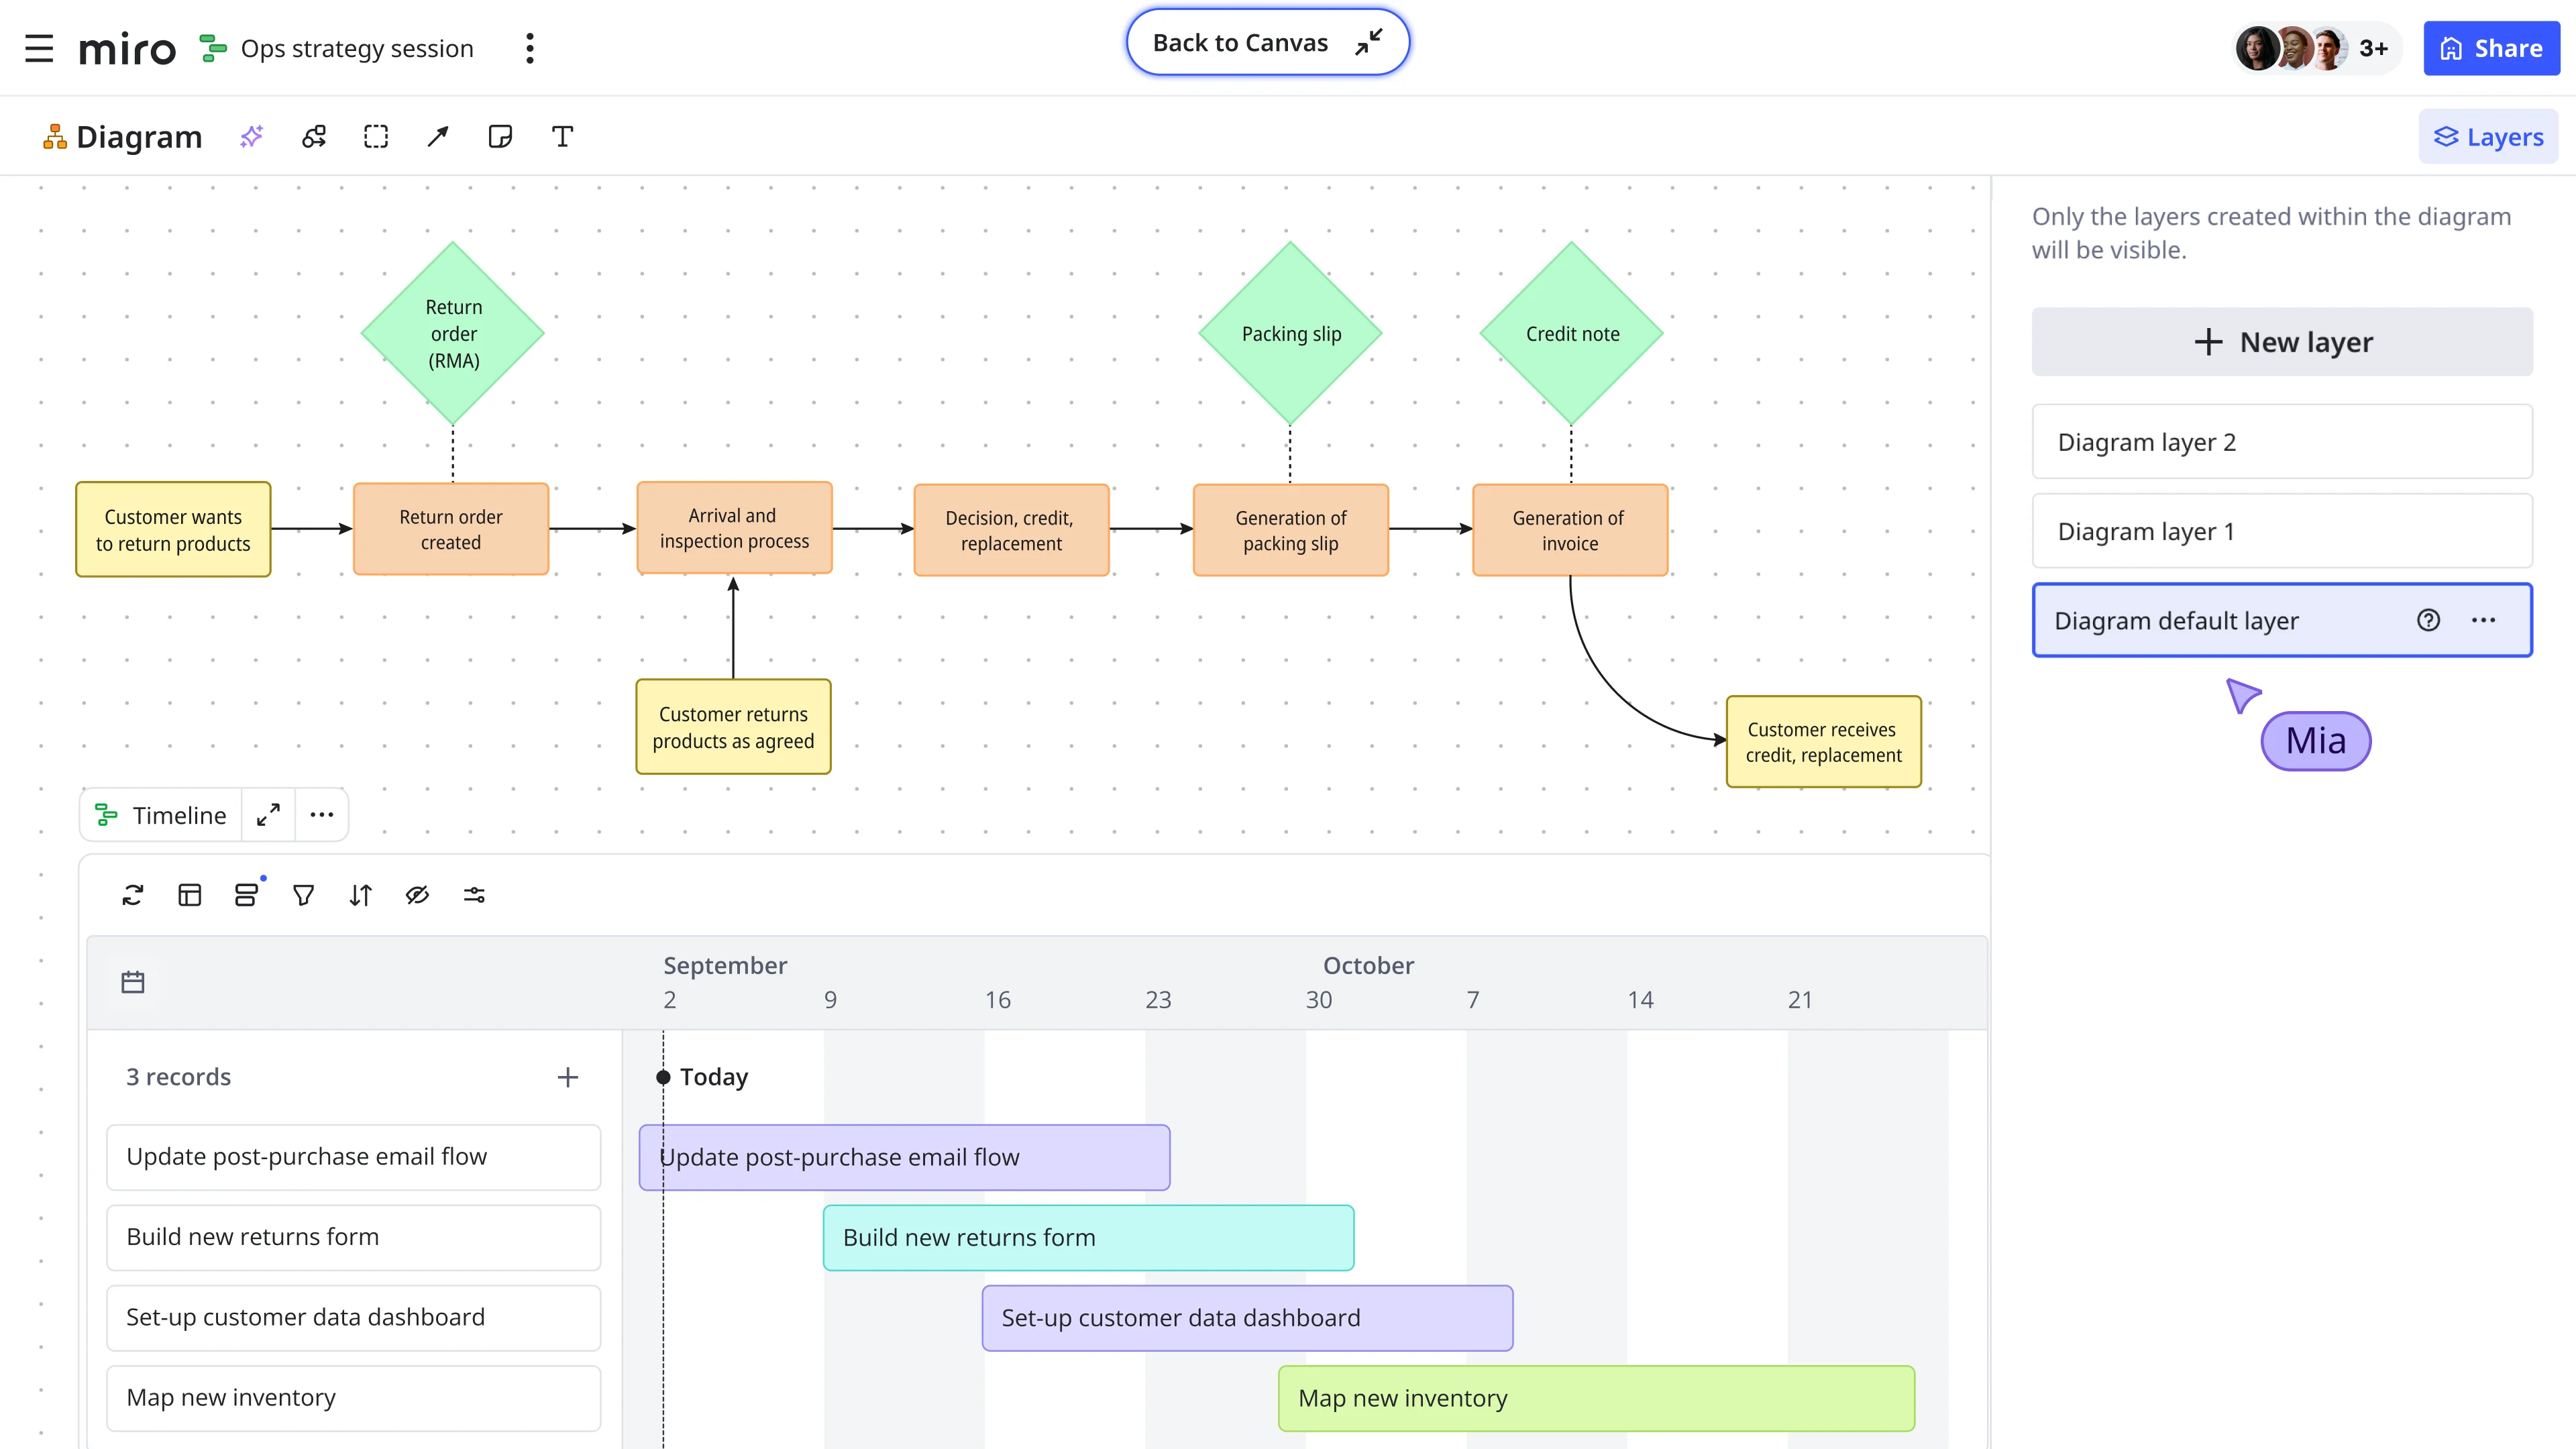
Task: Select the Customer receives credit, replacement node
Action: [1823, 742]
